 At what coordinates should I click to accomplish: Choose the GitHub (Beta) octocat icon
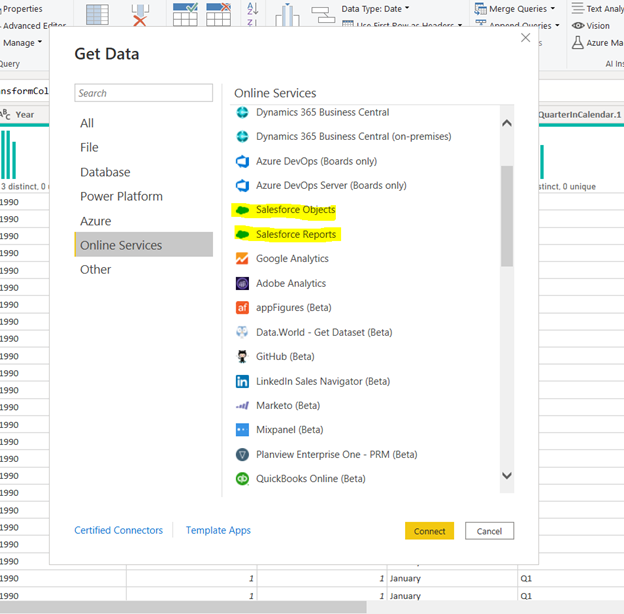coord(241,356)
